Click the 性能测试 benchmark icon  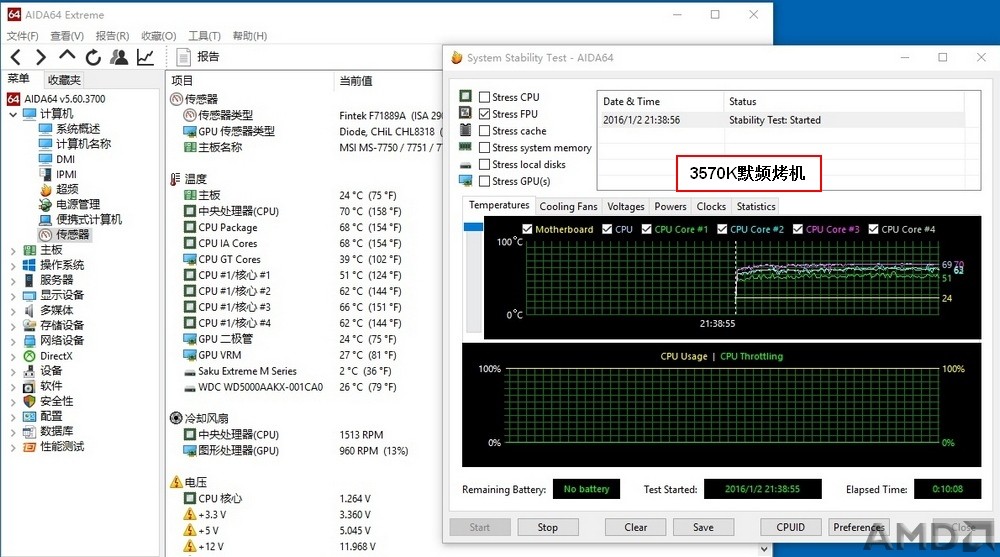pyautogui.click(x=29, y=447)
